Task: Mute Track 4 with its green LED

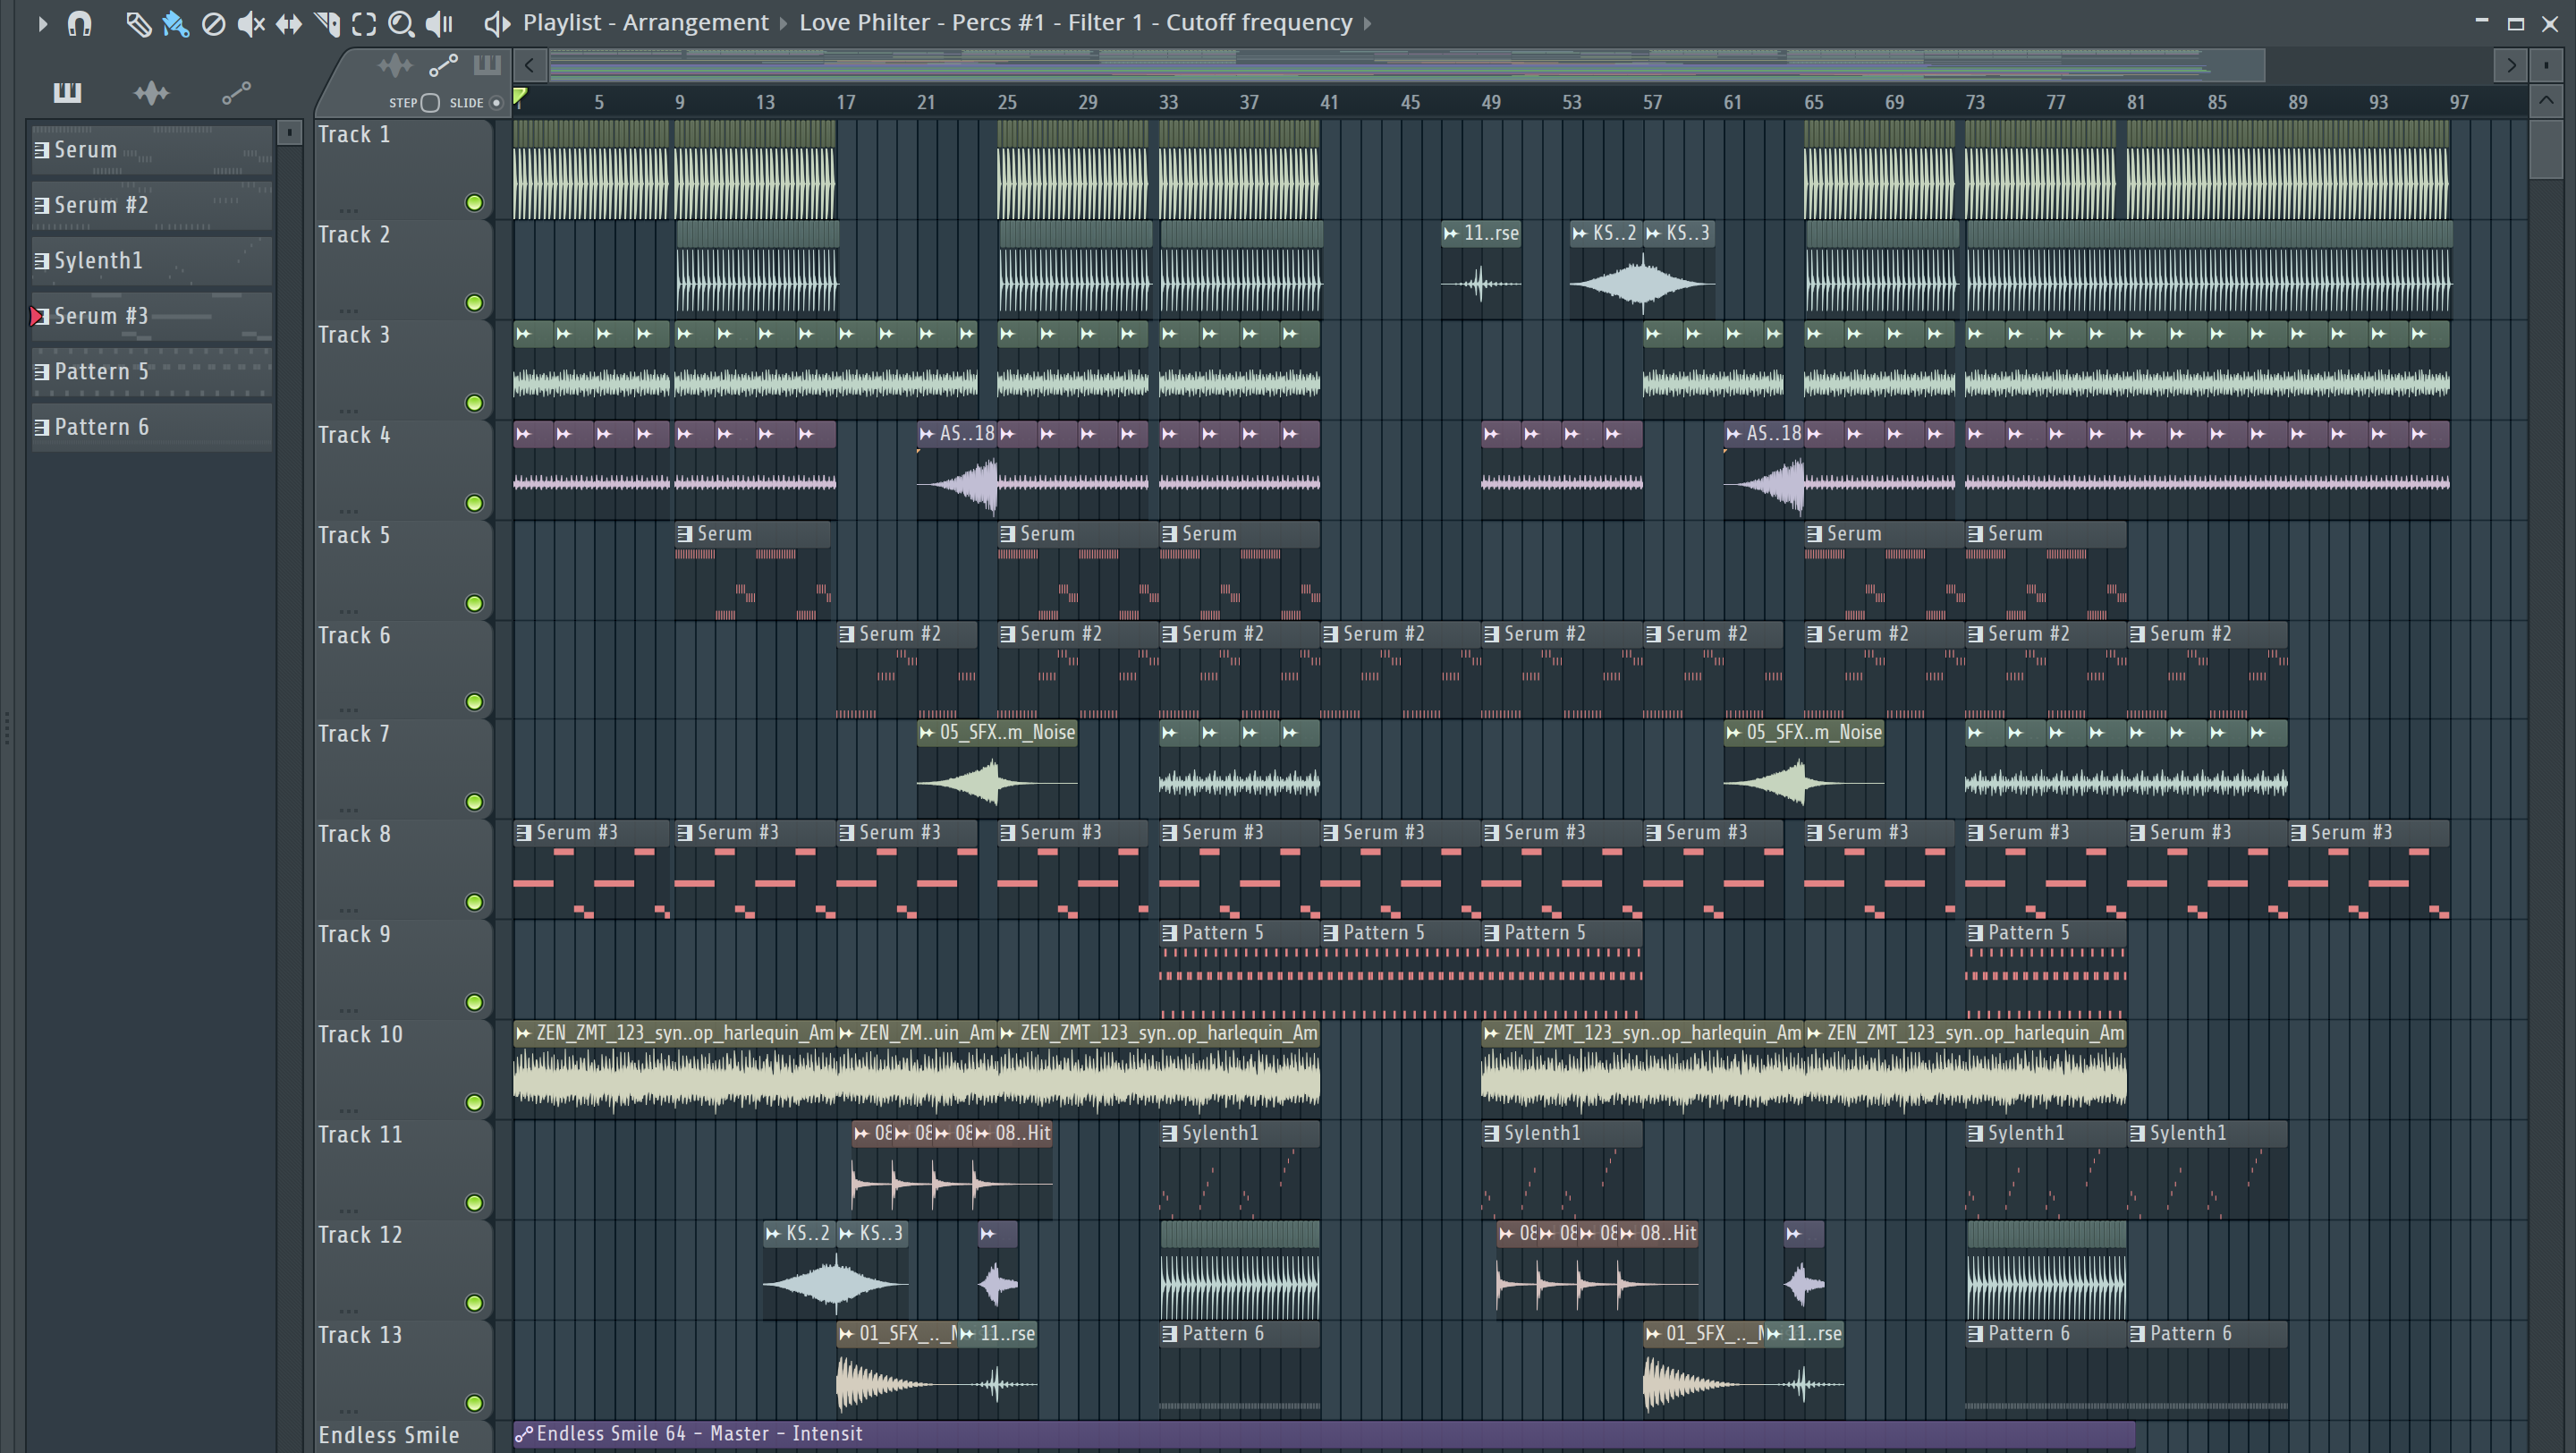Action: [475, 503]
